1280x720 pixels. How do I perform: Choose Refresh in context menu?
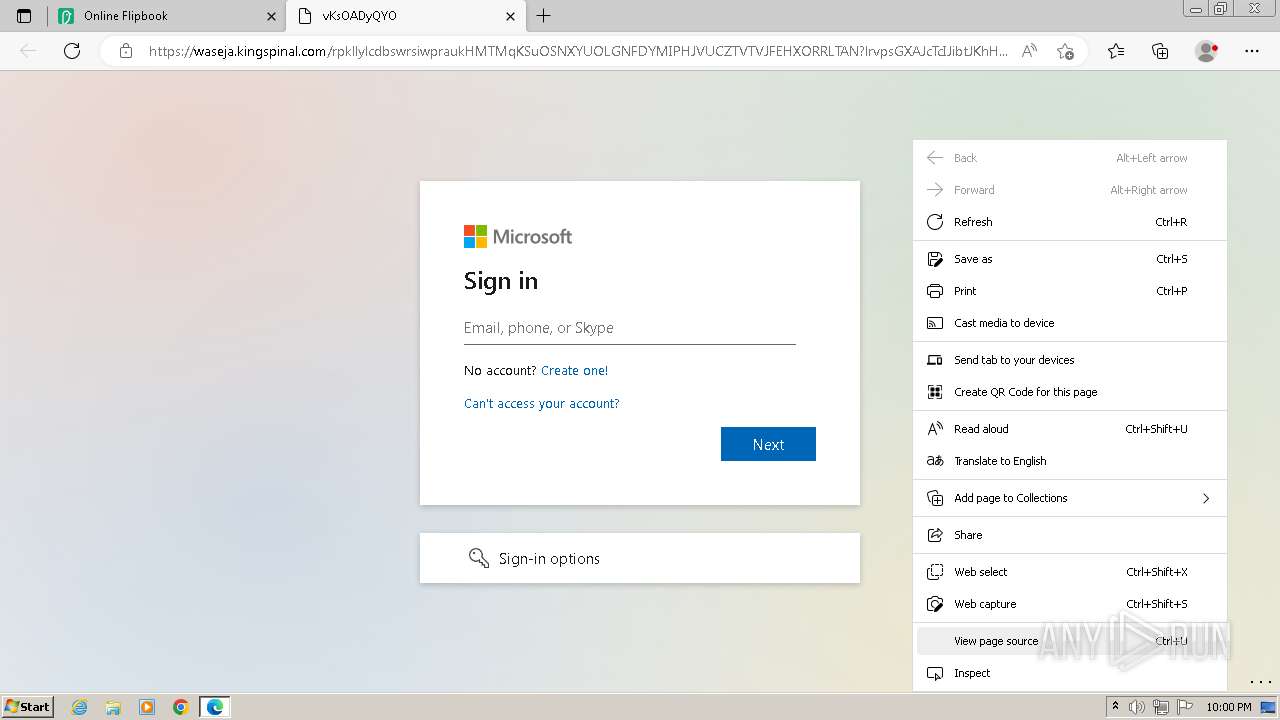point(1070,222)
